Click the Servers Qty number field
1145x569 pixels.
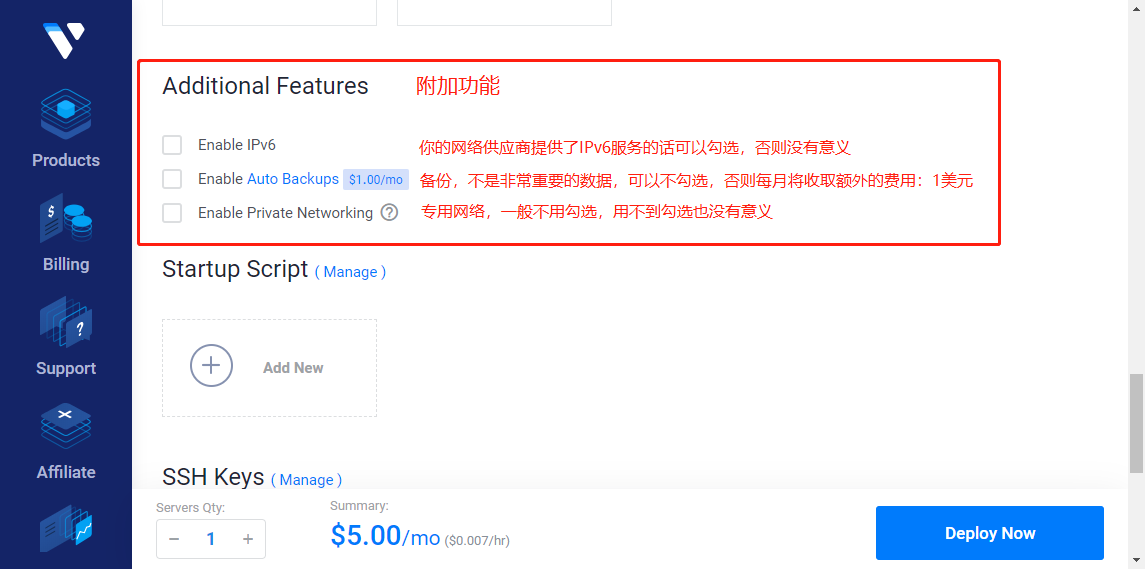coord(211,539)
